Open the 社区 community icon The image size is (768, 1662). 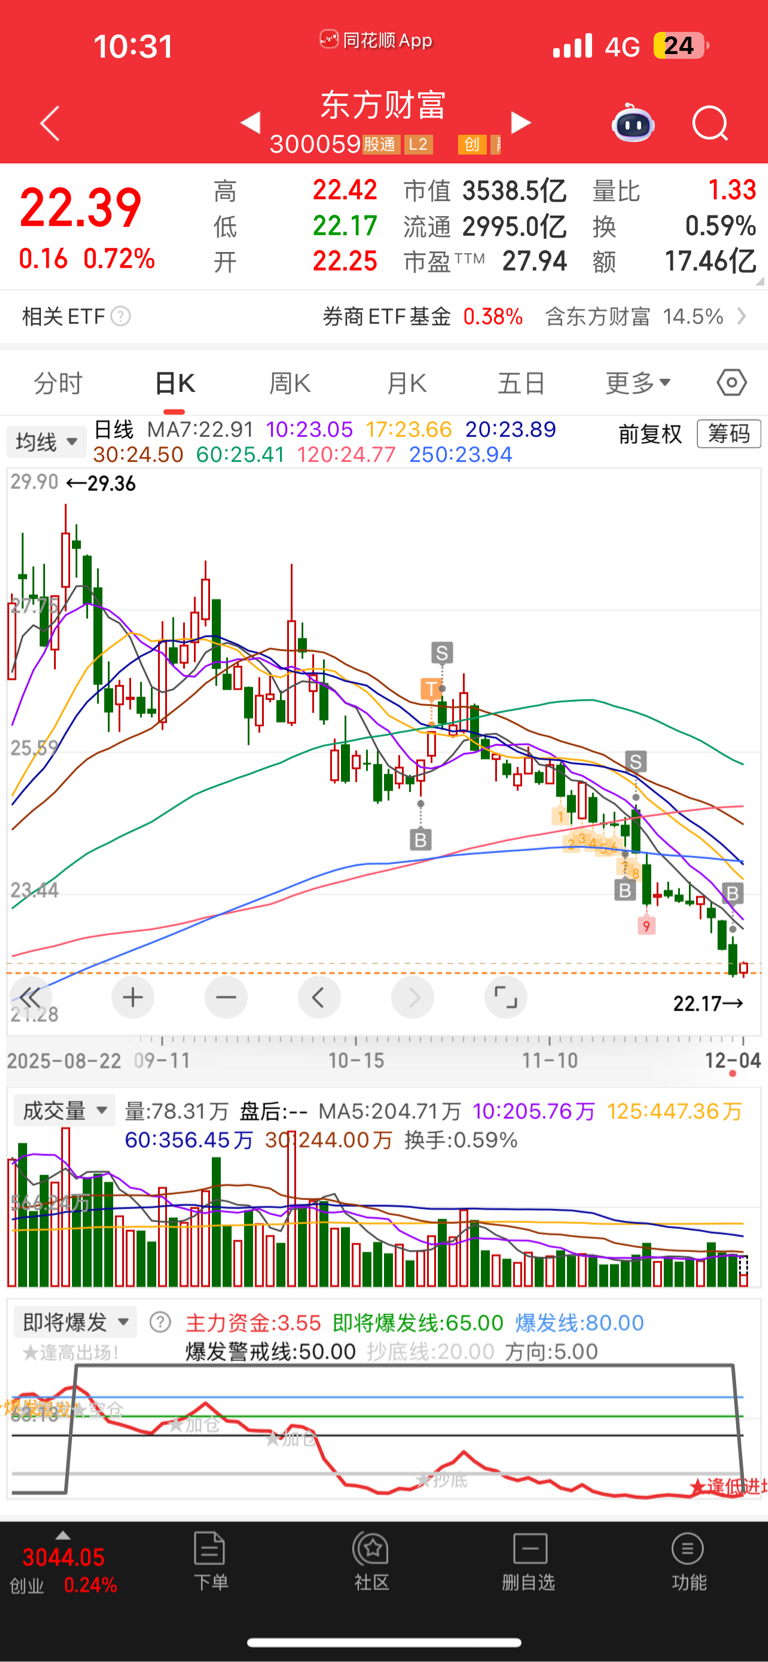371,1561
